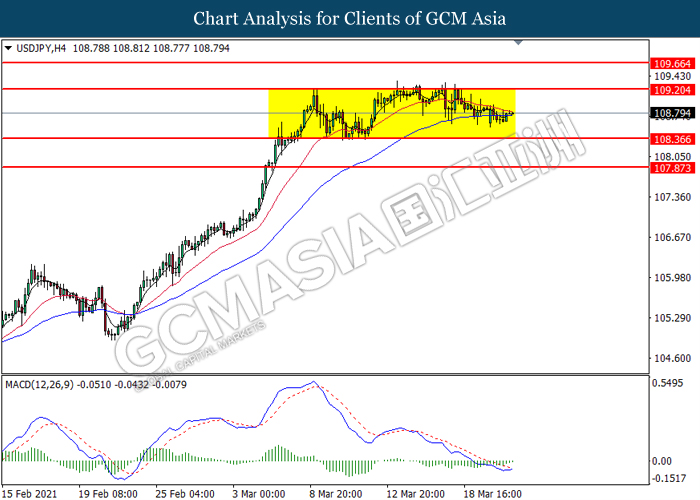Click the 106.670 price scale value
The image size is (700, 500).
(672, 237)
